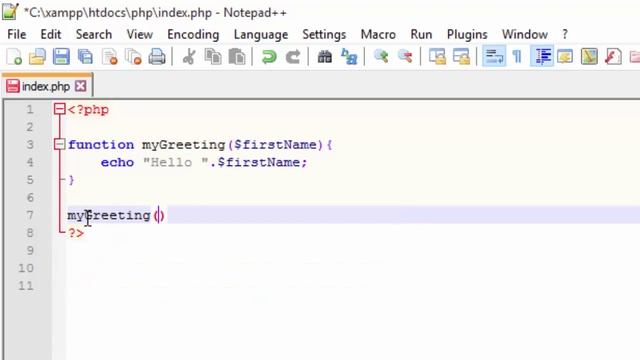Toggle Word Wrap toolbar icon
This screenshot has height=360, width=640.
coord(494,57)
